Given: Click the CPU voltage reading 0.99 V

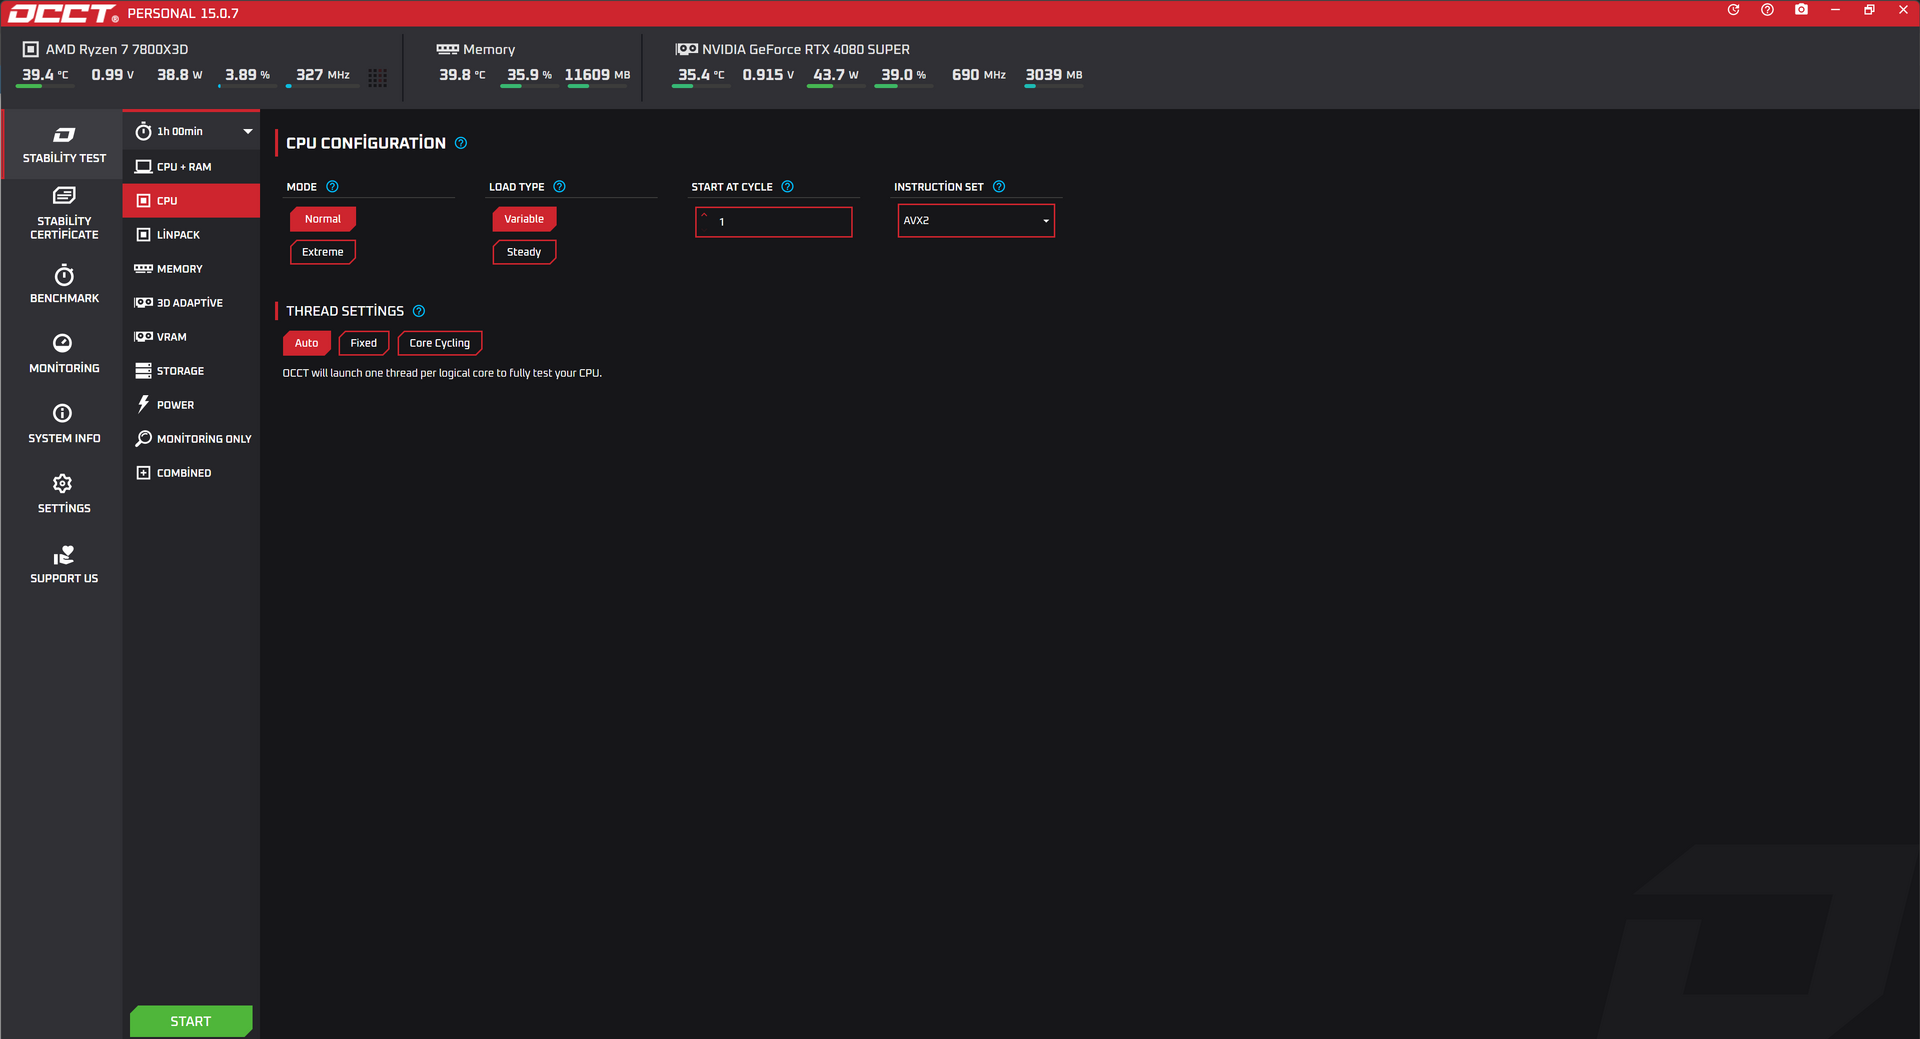Looking at the screenshot, I should [x=113, y=75].
